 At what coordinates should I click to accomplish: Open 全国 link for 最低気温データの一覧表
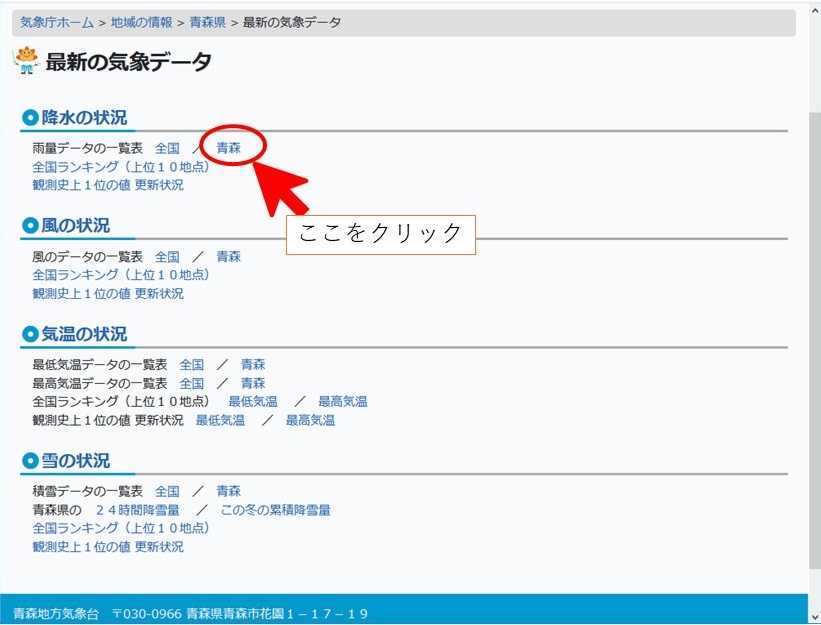click(x=192, y=364)
